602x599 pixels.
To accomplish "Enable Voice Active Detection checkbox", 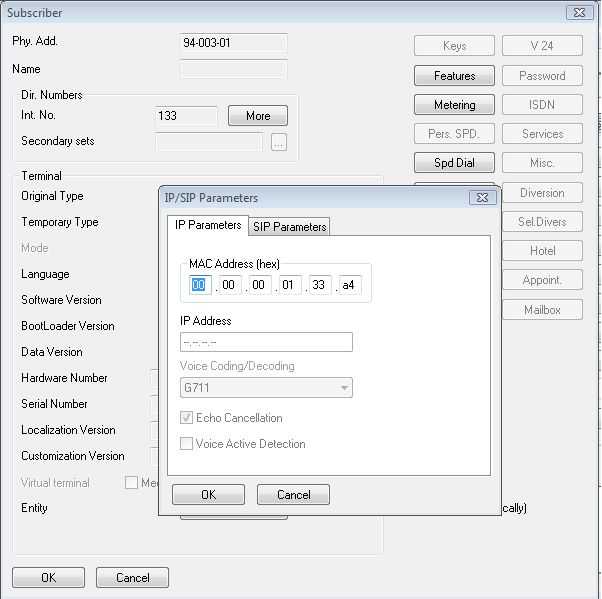I will point(188,444).
